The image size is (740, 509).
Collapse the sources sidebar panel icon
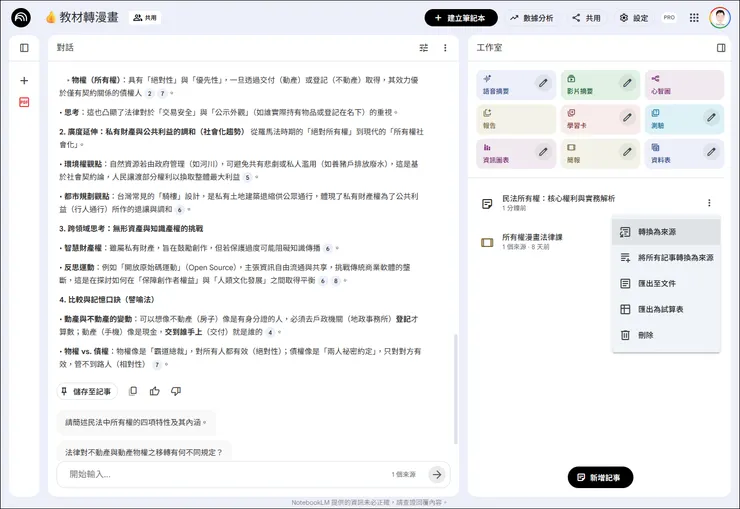[24, 48]
